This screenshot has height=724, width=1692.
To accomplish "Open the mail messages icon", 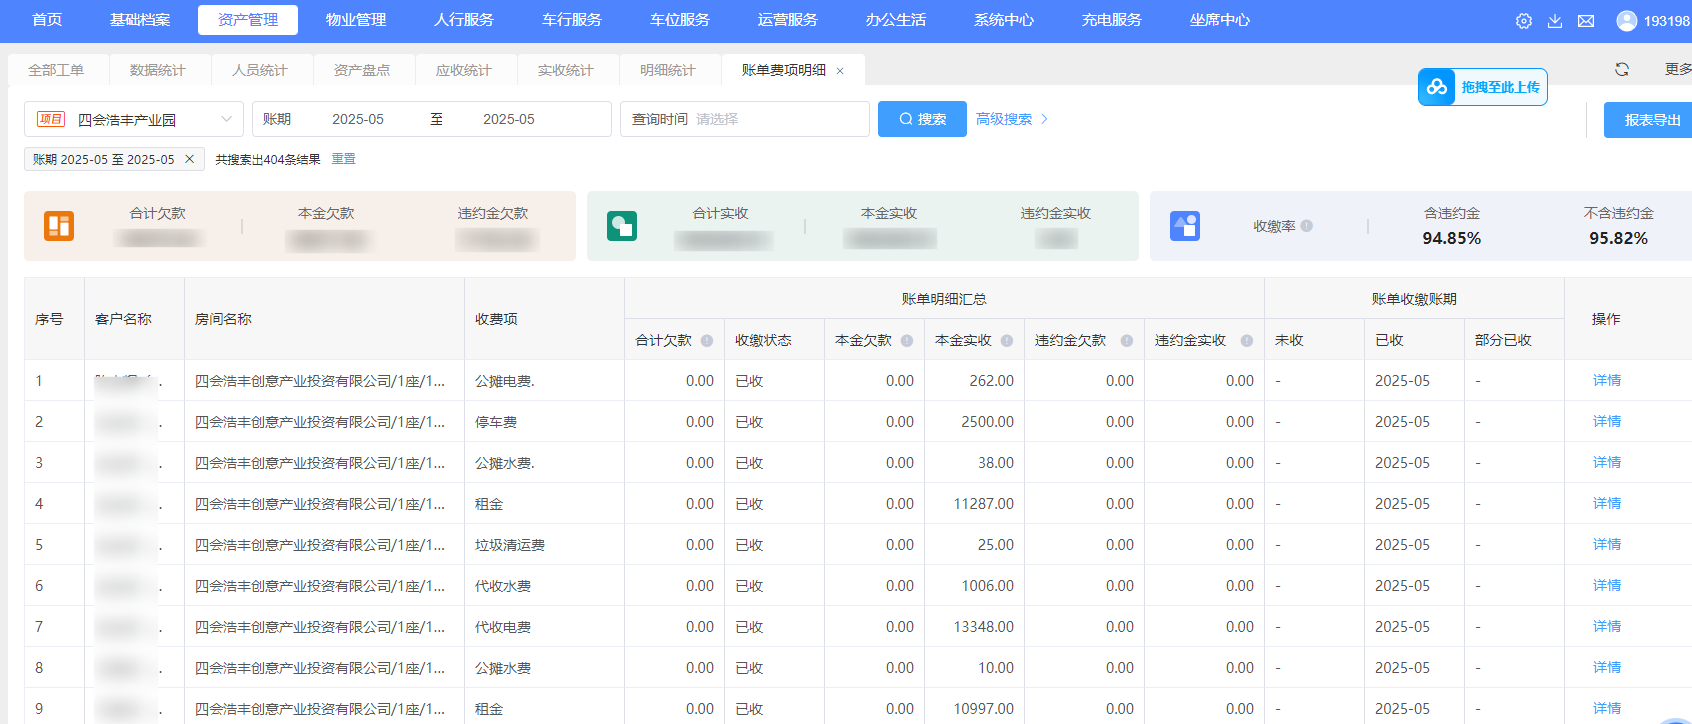I will (x=1586, y=21).
